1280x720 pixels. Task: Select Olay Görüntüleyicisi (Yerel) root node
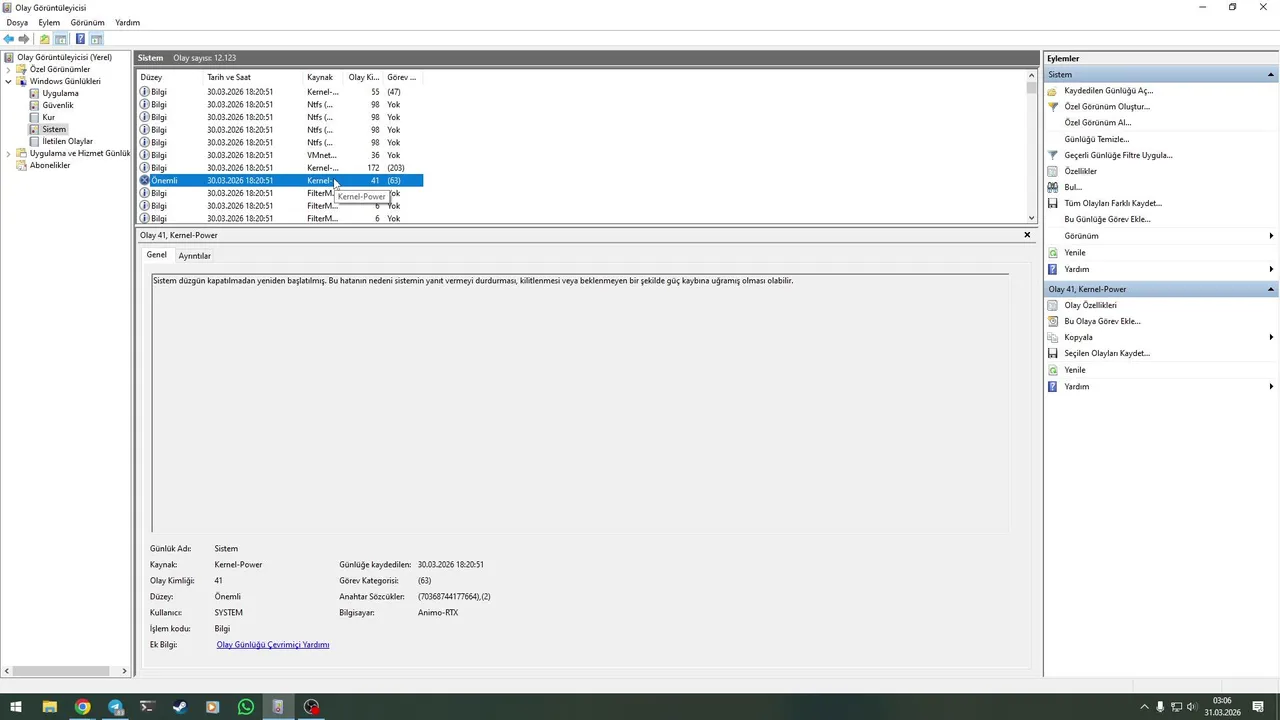coord(64,57)
